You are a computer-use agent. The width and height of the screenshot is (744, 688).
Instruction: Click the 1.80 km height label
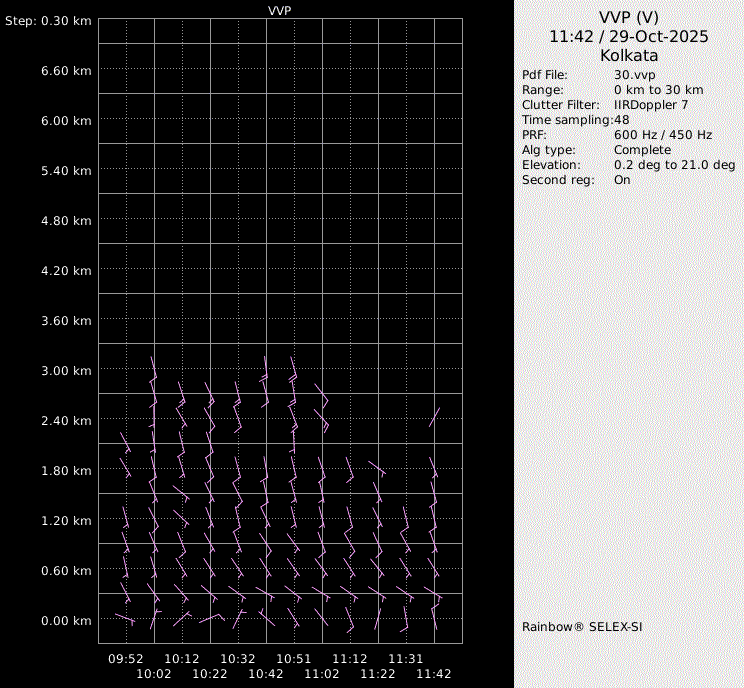66,471
